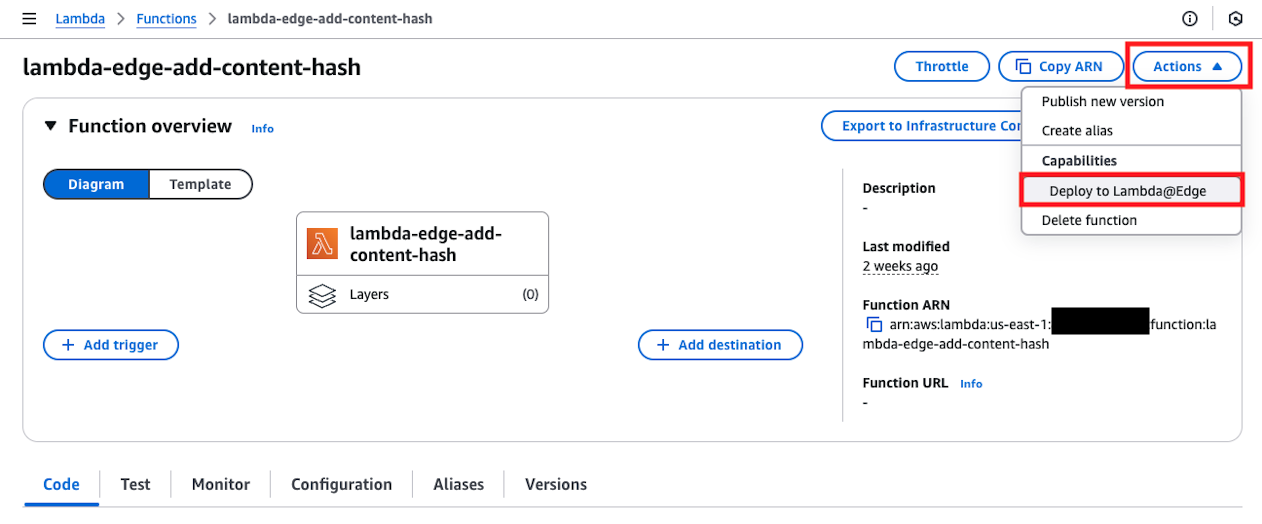Screen dimensions: 1262x524
Task: Switch to the Versions tab
Action: [x=556, y=484]
